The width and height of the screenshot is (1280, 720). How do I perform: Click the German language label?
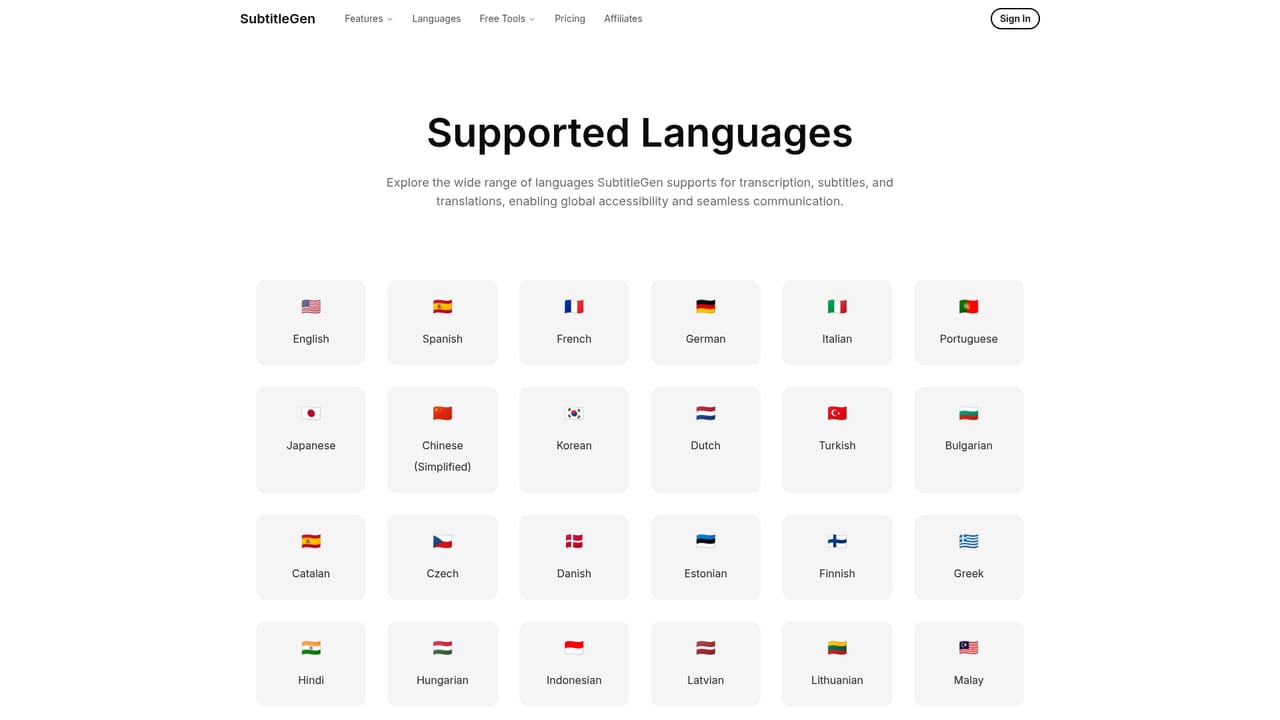[x=705, y=339]
